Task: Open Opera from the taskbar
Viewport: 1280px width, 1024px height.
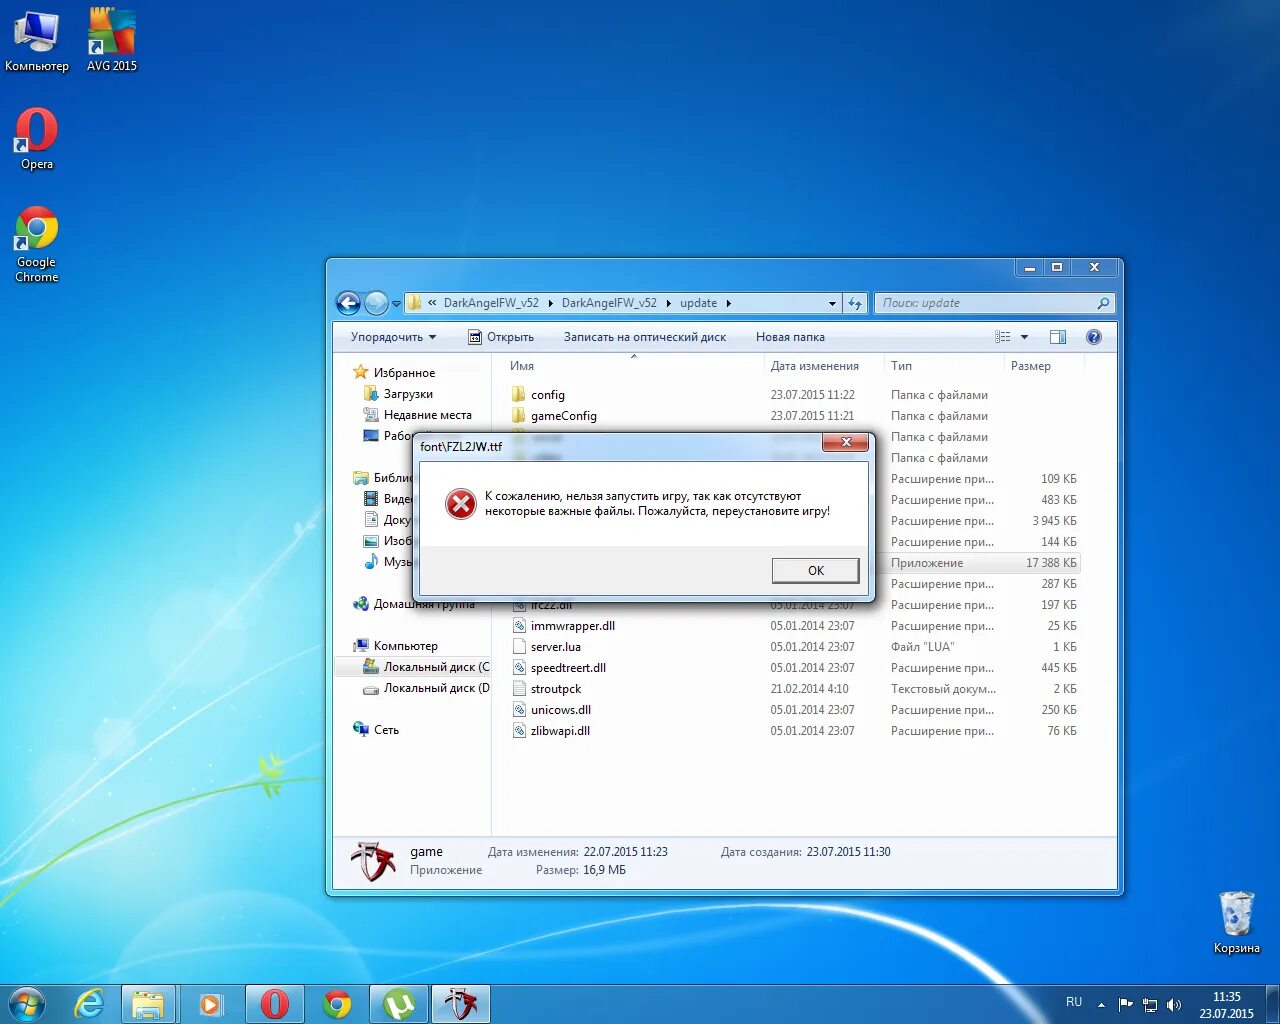Action: [274, 1004]
